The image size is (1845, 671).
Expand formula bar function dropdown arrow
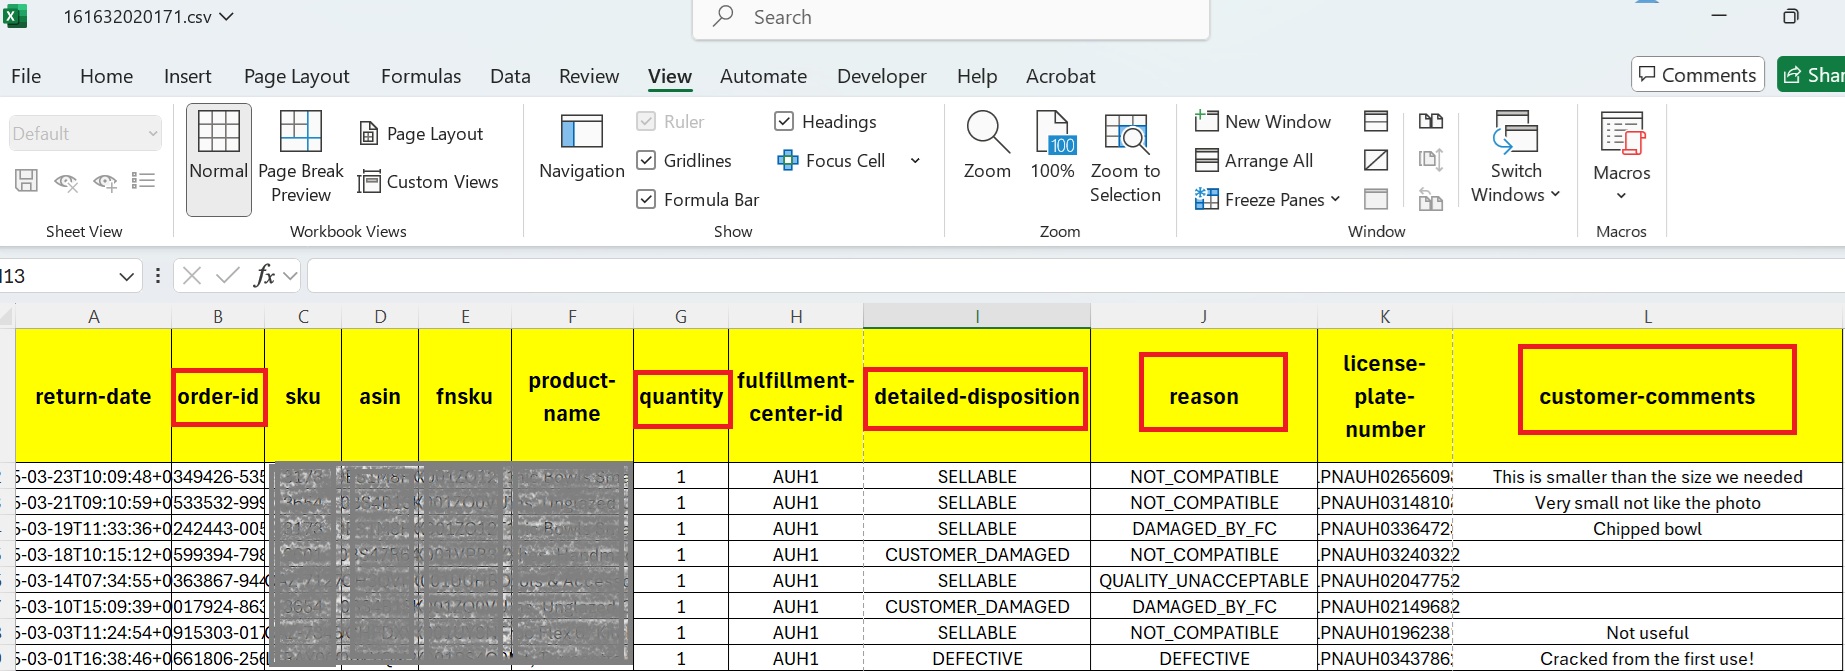tap(290, 275)
